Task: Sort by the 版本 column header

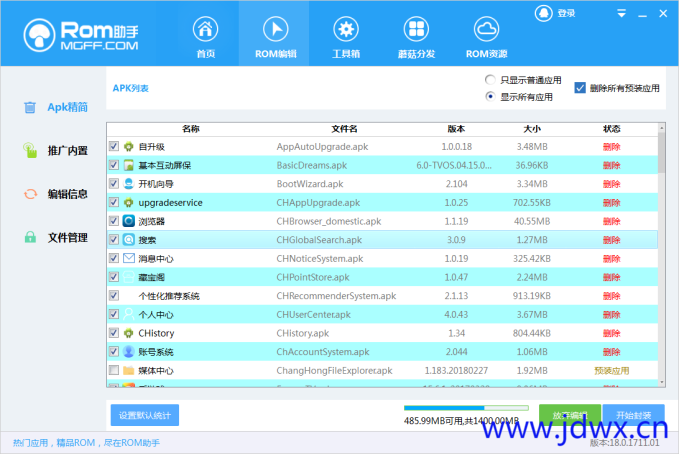Action: [x=456, y=129]
